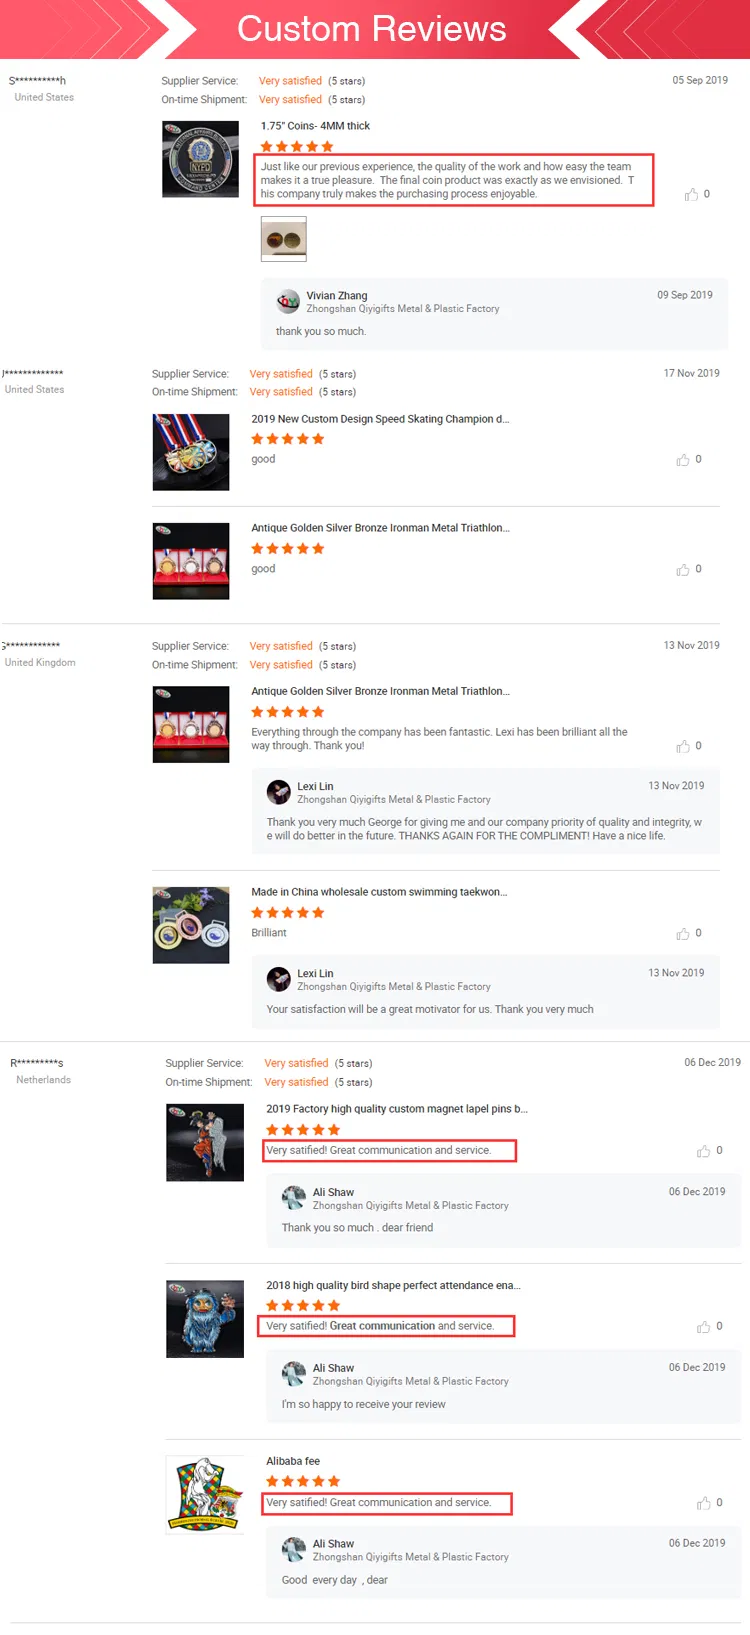Click Ali Shaw's avatar beside "Good every day"
The width and height of the screenshot is (750, 1635).
click(294, 1549)
